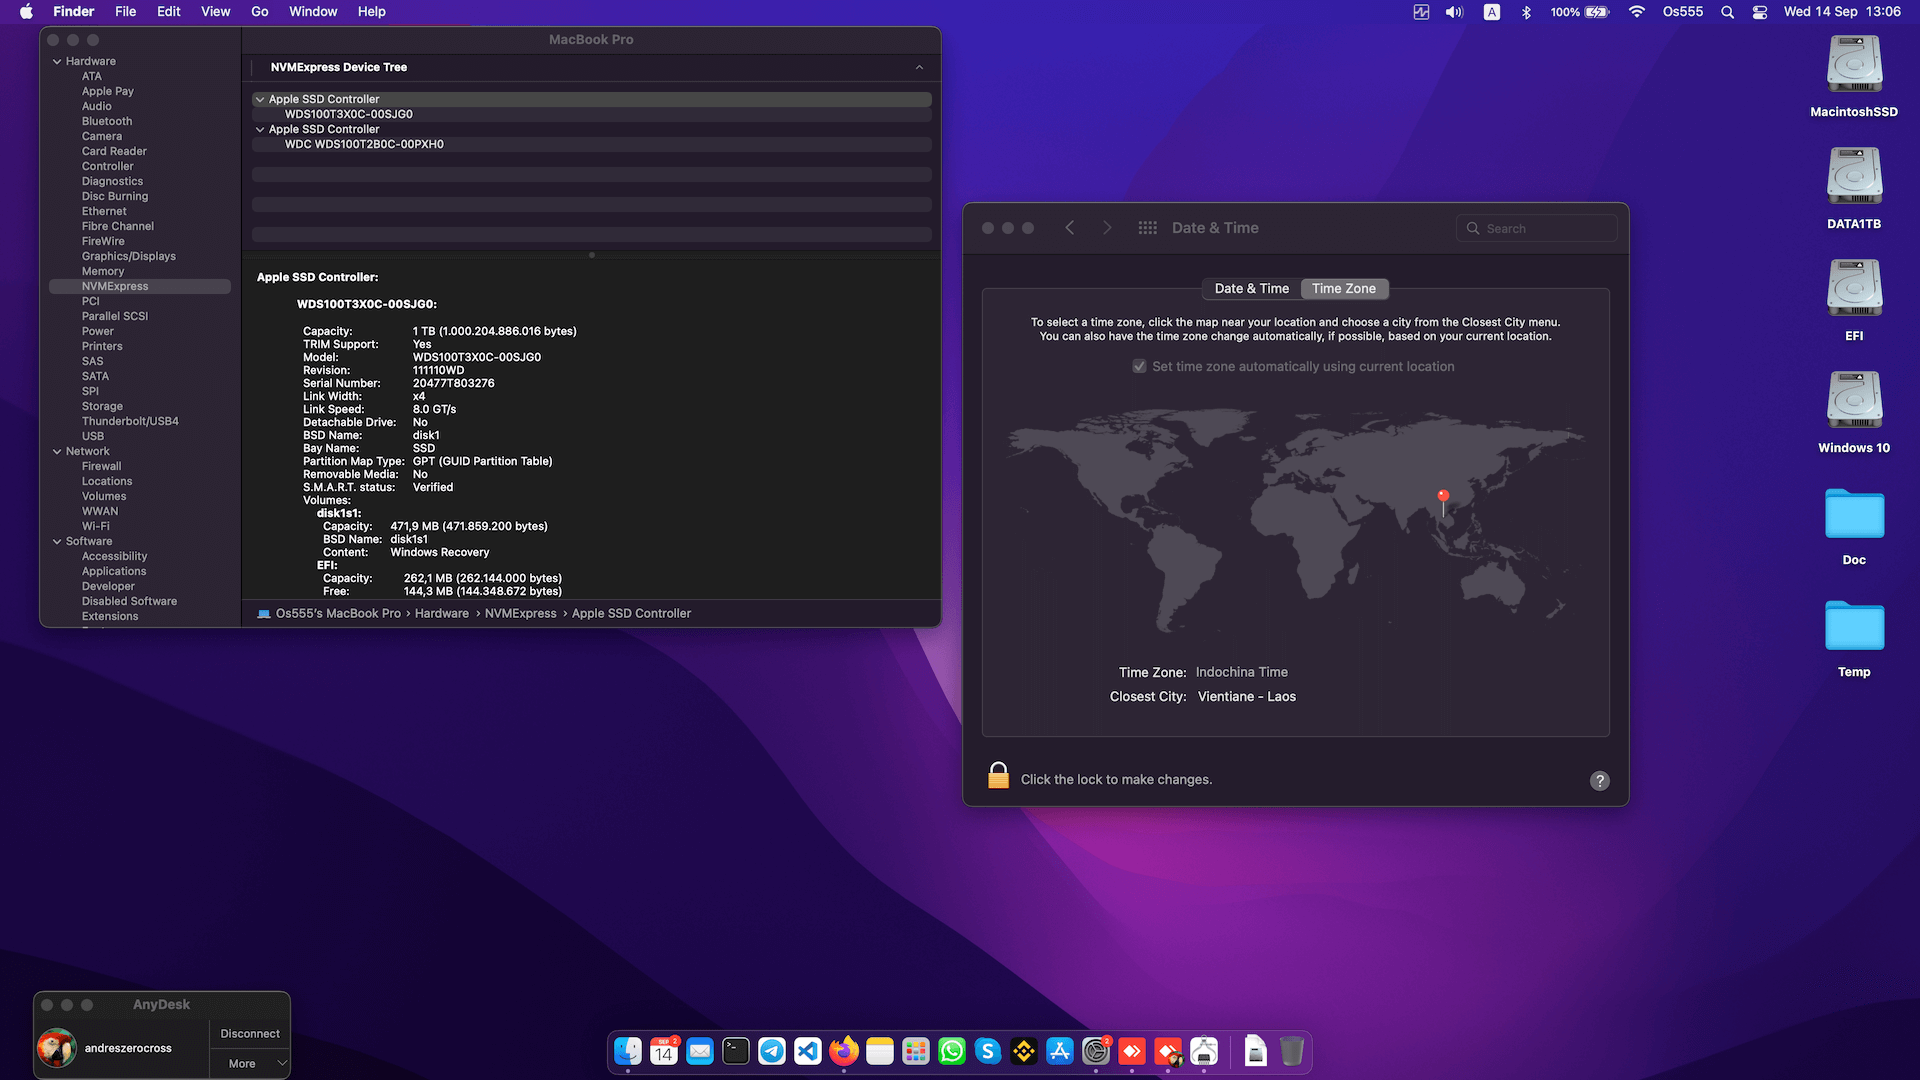Open the DATA1TB drive on desktop
The width and height of the screenshot is (1920, 1080).
[x=1854, y=177]
